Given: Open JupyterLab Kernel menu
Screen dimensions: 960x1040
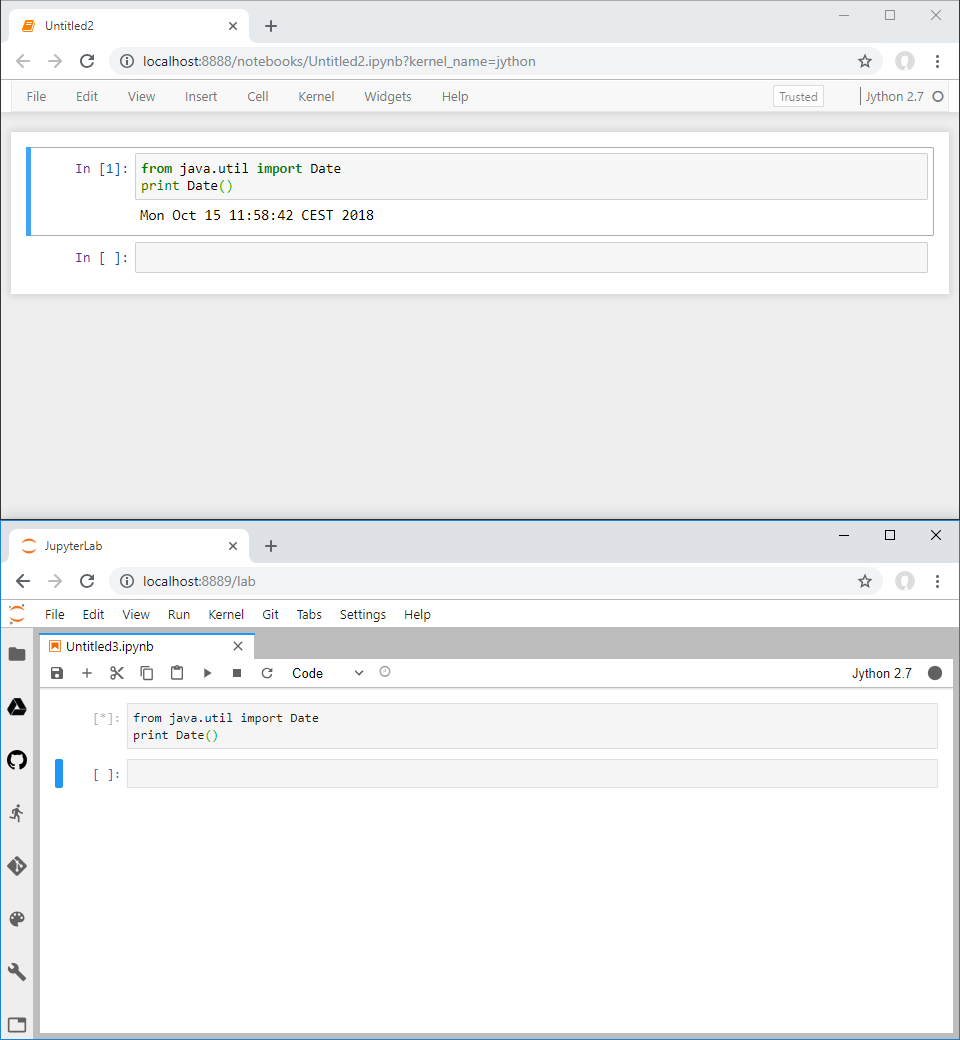Looking at the screenshot, I should 226,615.
